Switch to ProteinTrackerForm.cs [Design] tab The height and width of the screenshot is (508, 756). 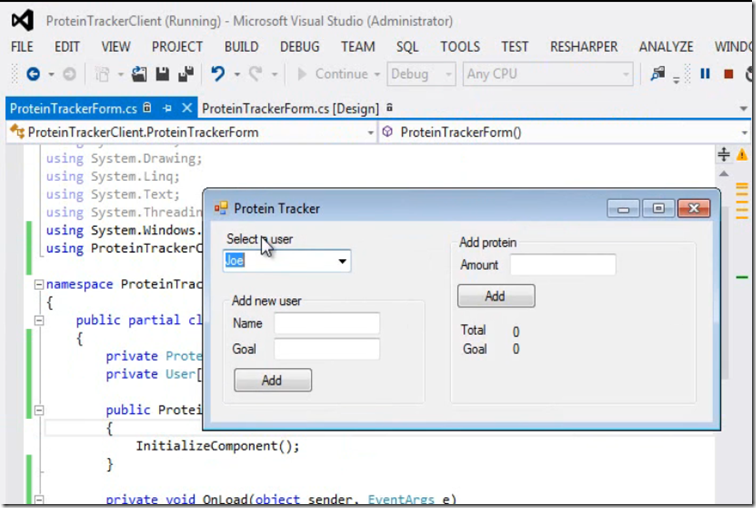tap(291, 109)
